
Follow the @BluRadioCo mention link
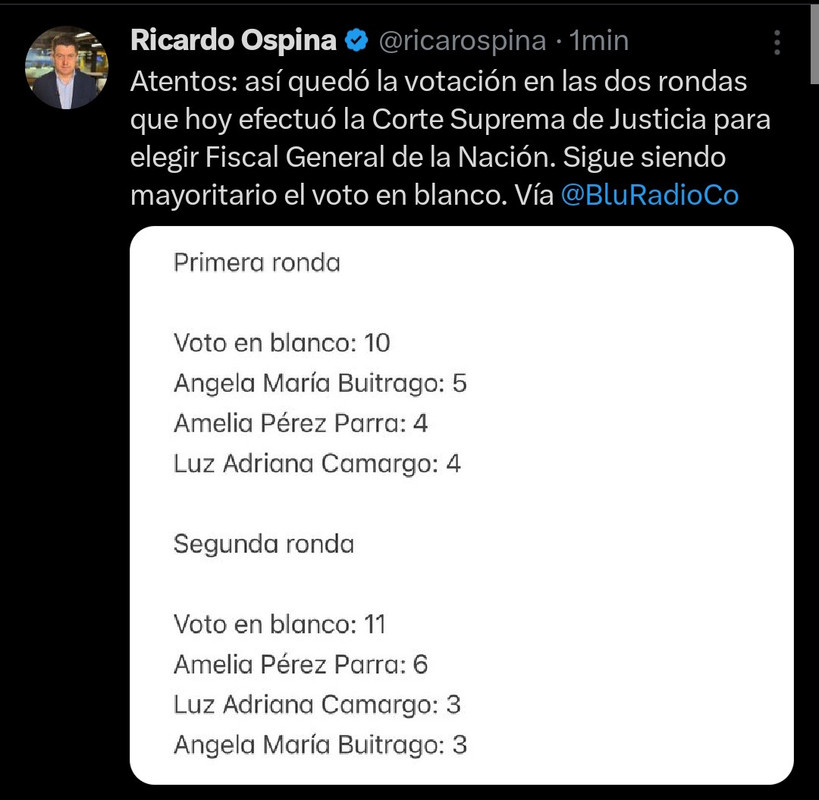pos(650,195)
